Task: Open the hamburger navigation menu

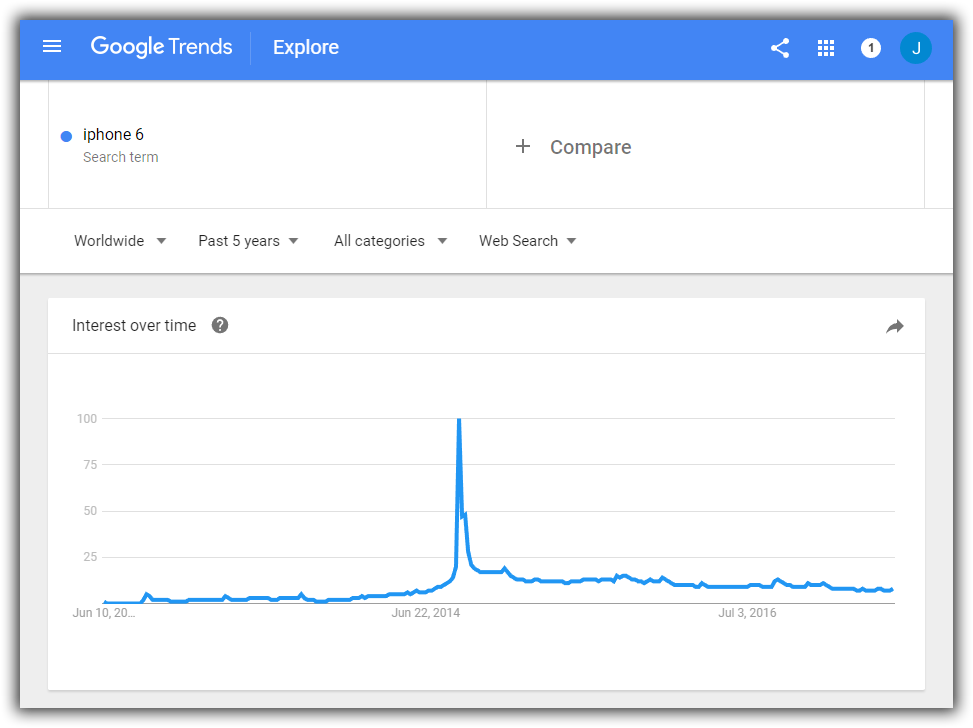Action: 52,47
